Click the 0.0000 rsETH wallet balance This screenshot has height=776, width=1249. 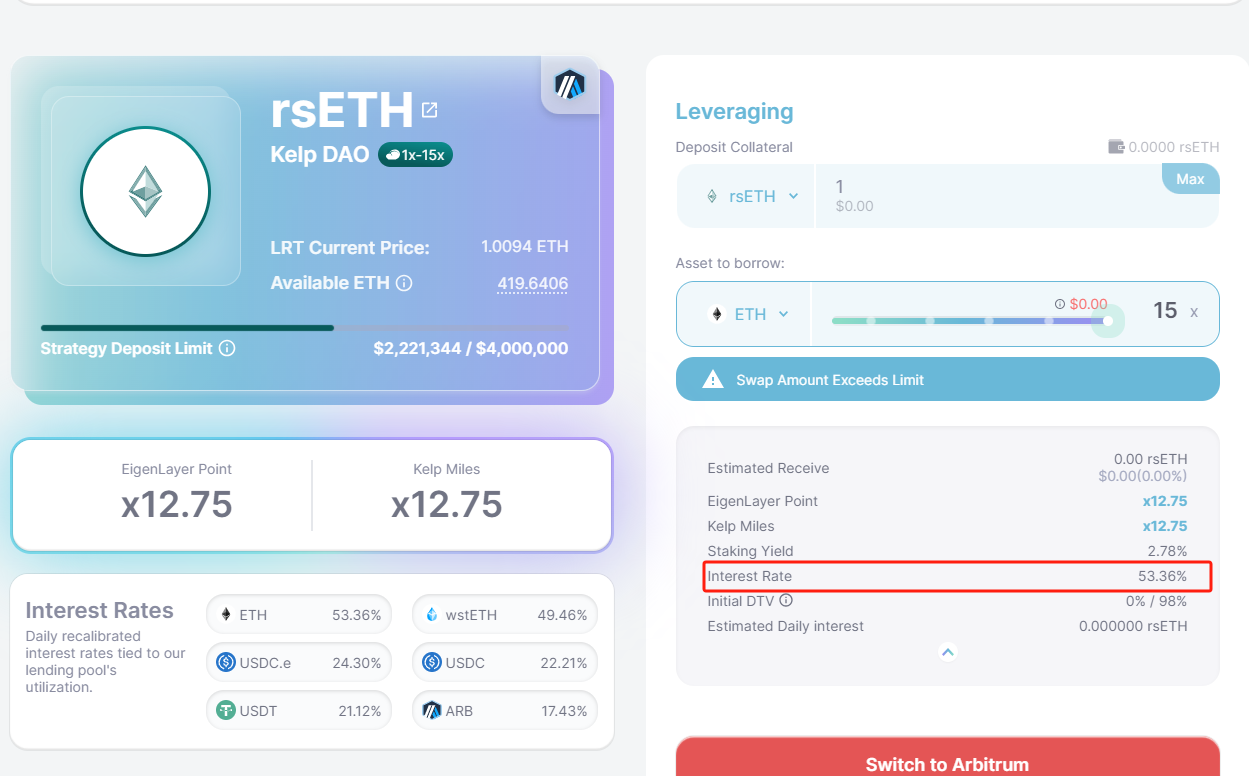pyautogui.click(x=1174, y=147)
